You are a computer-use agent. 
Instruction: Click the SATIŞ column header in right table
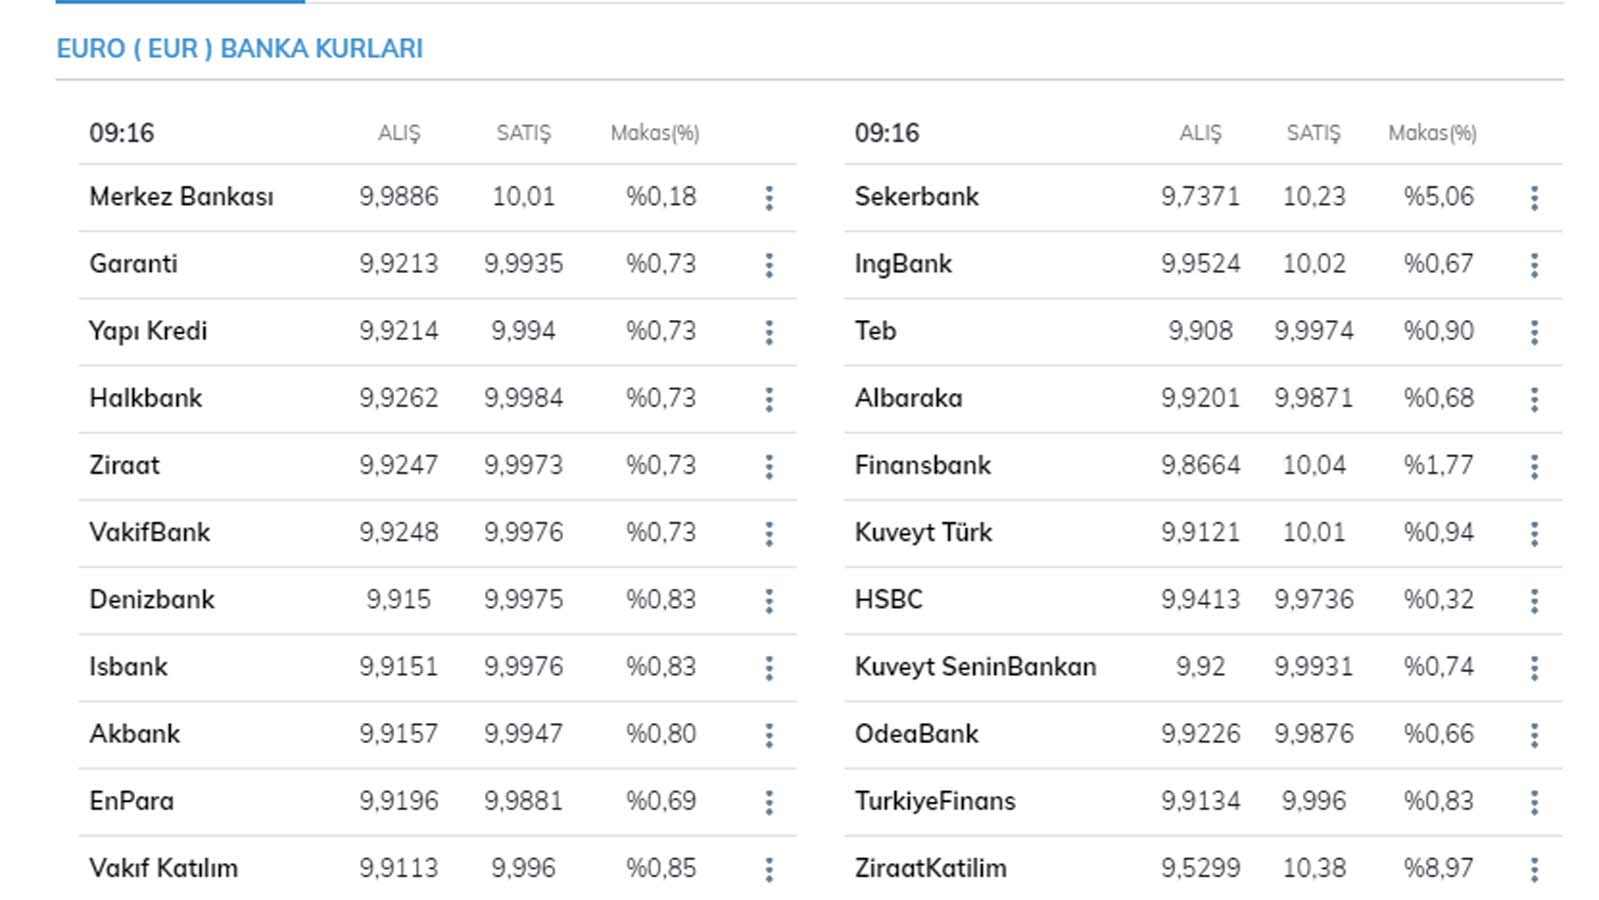tap(1313, 133)
